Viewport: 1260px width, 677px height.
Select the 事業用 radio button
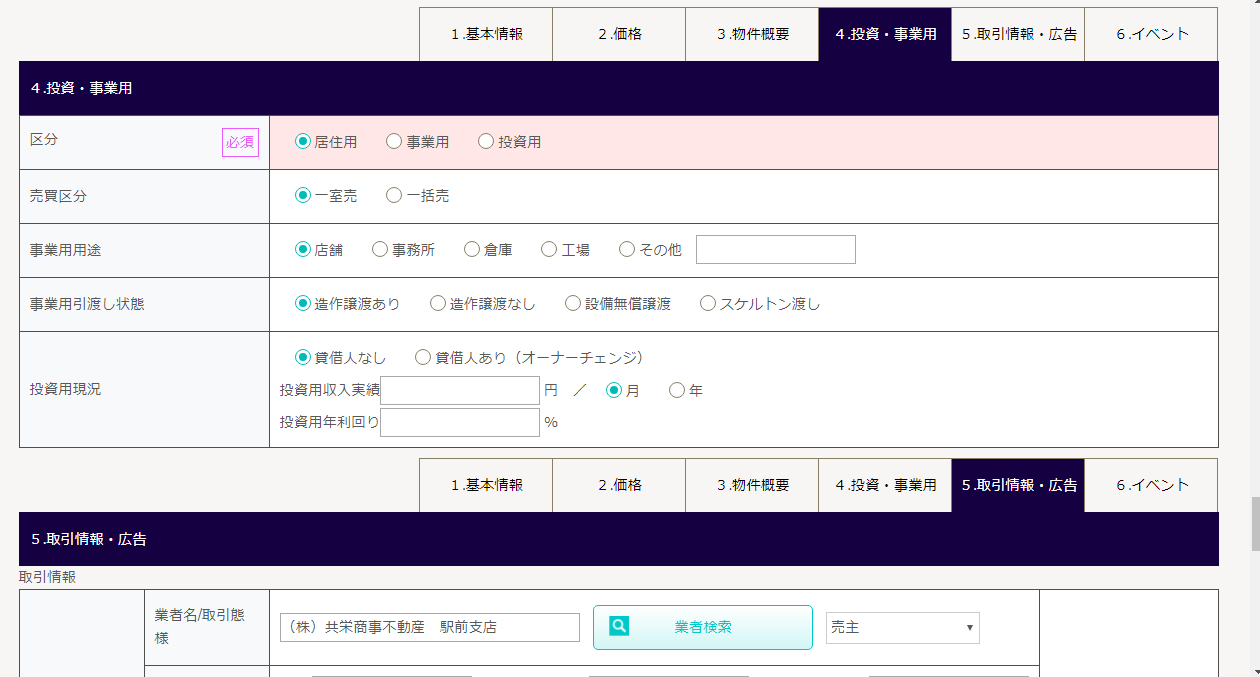tap(394, 142)
